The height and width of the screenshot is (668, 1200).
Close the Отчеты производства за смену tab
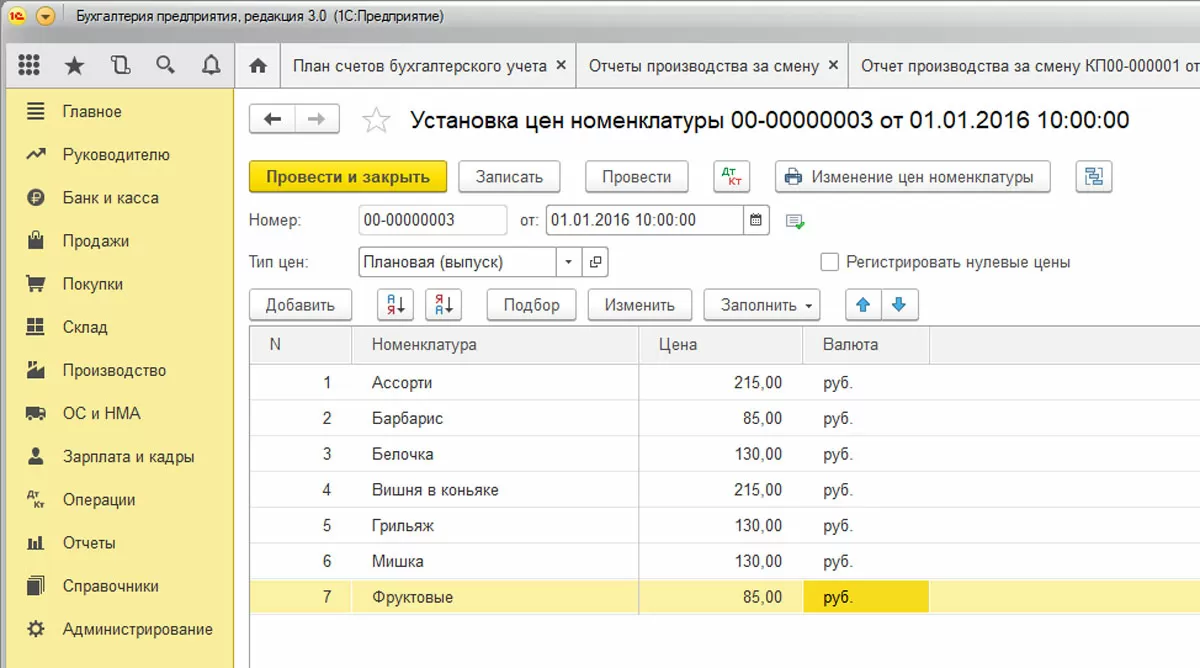833,66
